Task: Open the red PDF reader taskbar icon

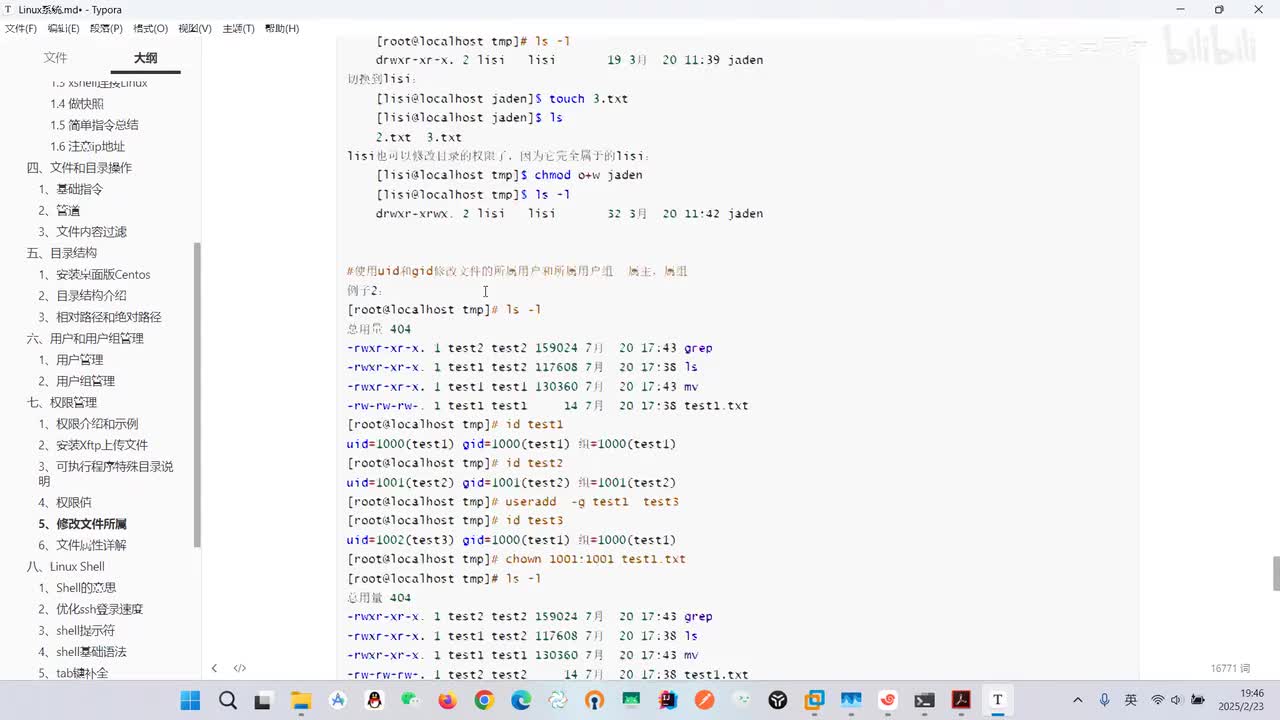Action: point(961,700)
